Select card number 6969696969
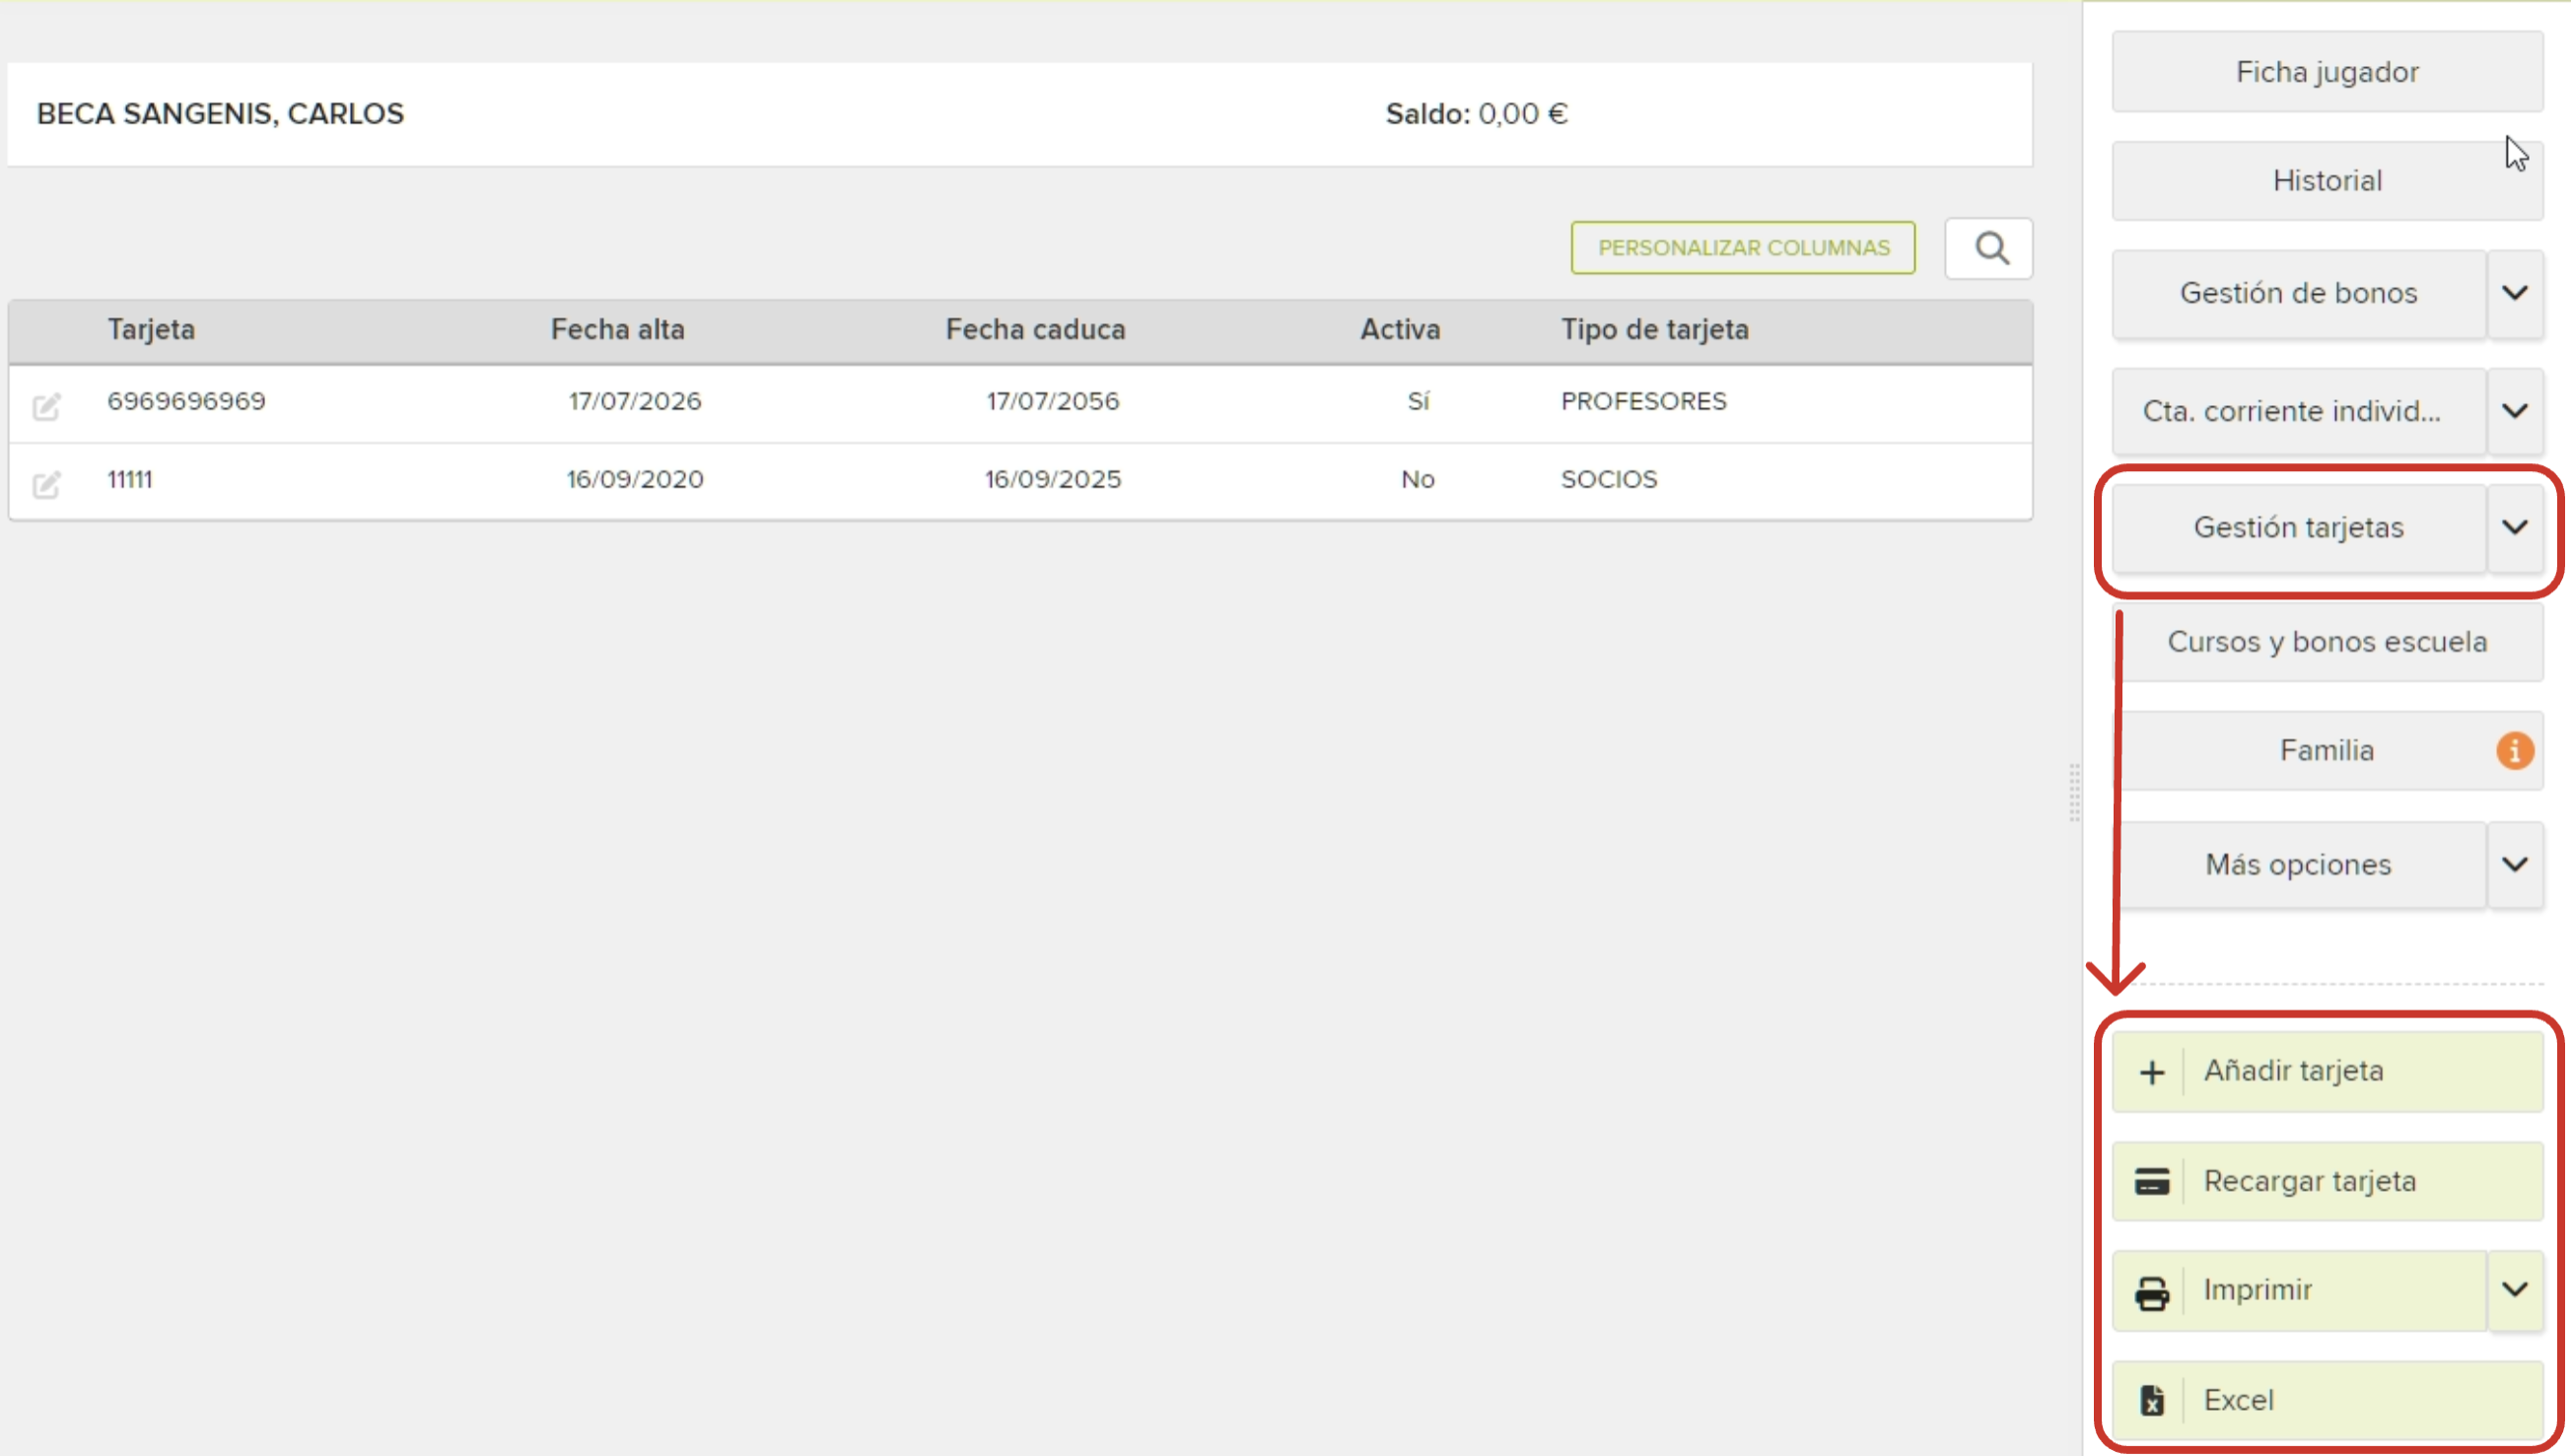 187,401
